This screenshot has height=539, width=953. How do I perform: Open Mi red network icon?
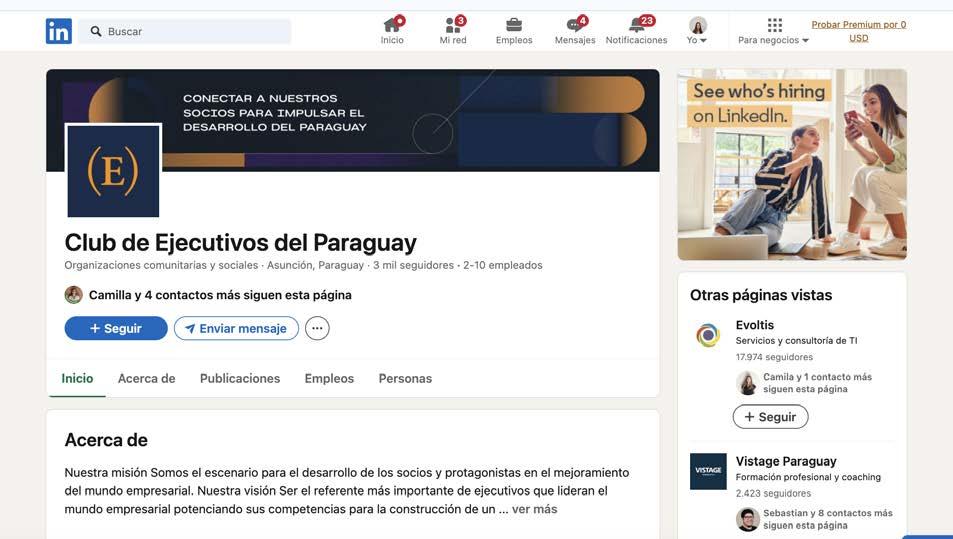(x=453, y=25)
